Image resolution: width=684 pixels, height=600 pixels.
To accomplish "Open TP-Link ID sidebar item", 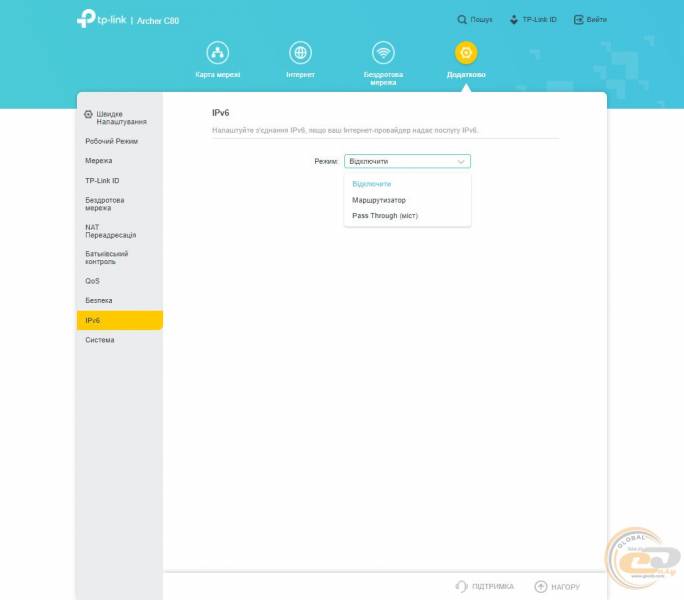I will [120, 181].
